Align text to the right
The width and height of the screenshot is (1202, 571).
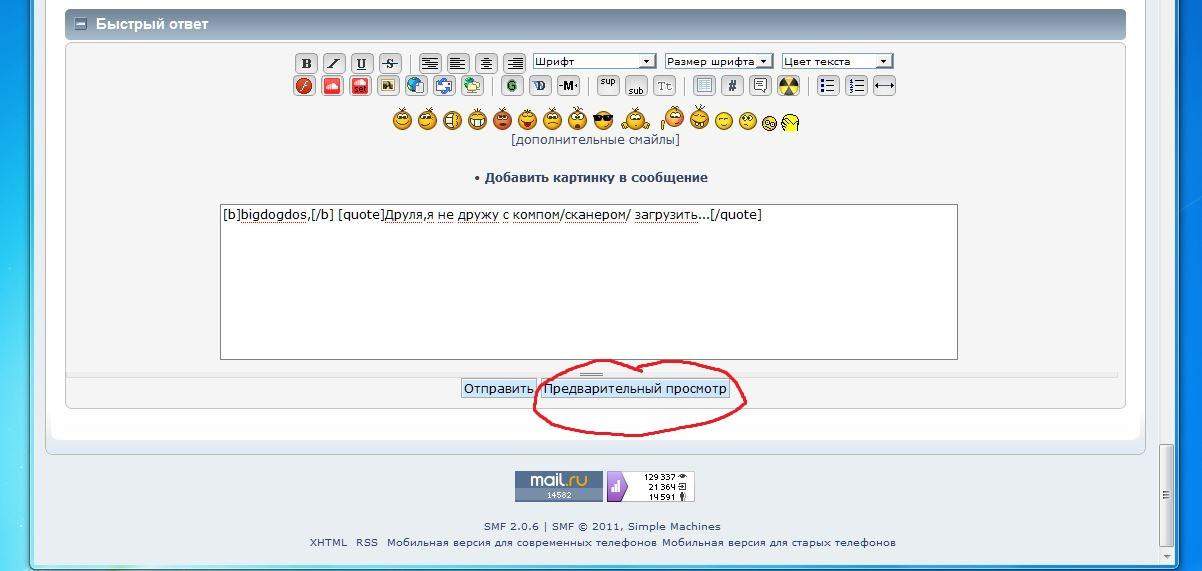pos(514,62)
